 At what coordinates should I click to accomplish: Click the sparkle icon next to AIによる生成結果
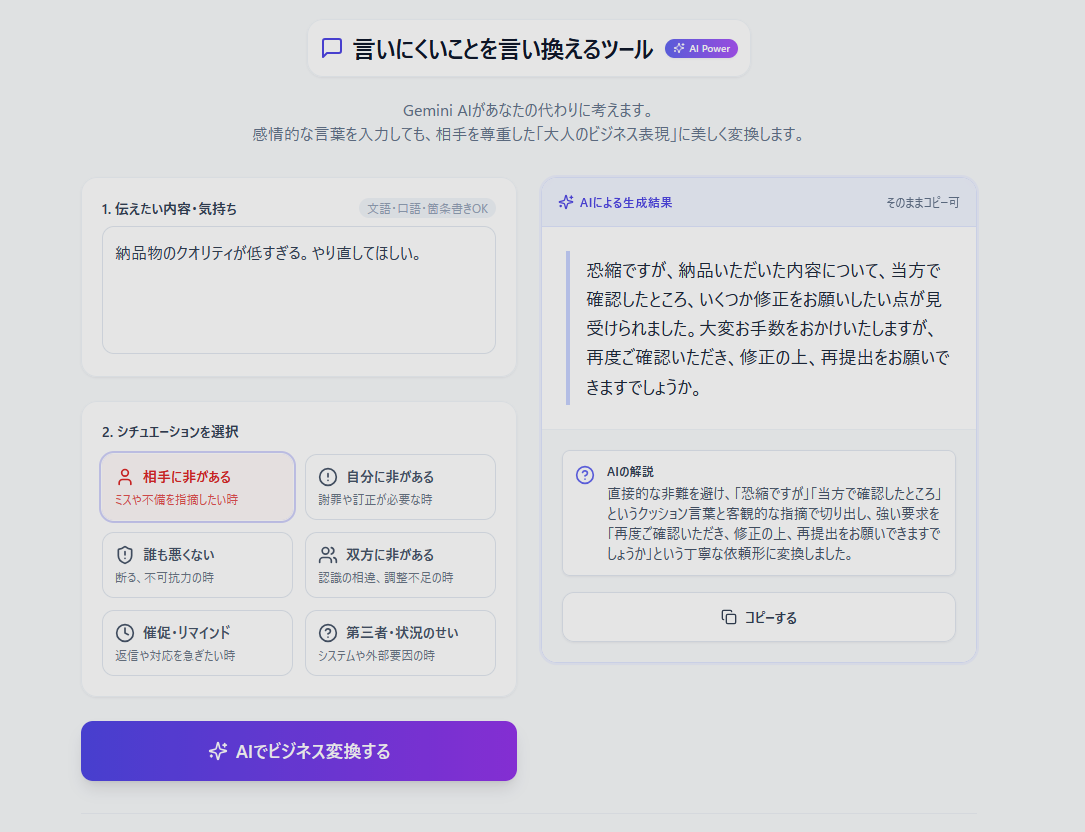point(565,202)
